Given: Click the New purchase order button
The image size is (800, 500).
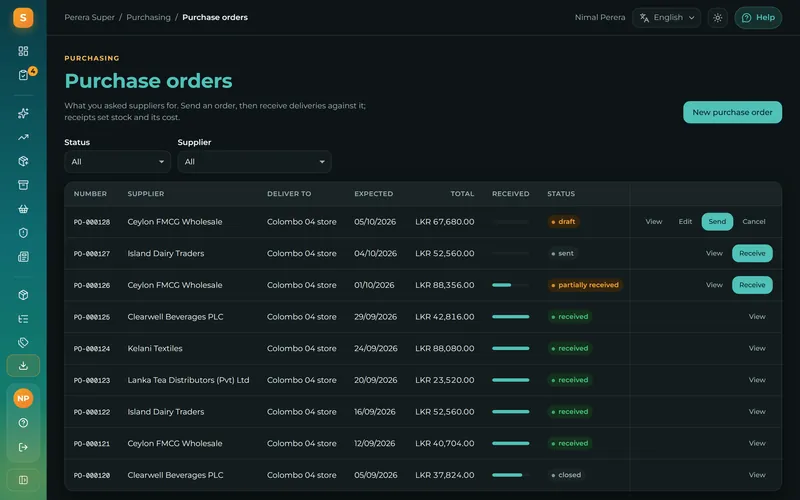Looking at the screenshot, I should [732, 112].
